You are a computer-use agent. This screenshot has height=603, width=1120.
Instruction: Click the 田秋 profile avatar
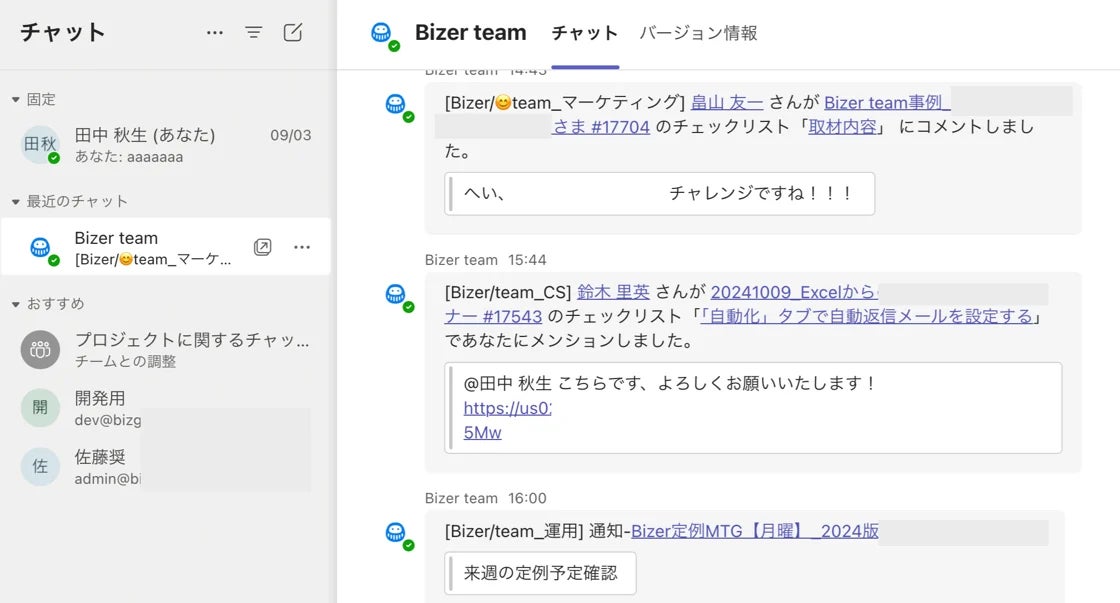(41, 144)
